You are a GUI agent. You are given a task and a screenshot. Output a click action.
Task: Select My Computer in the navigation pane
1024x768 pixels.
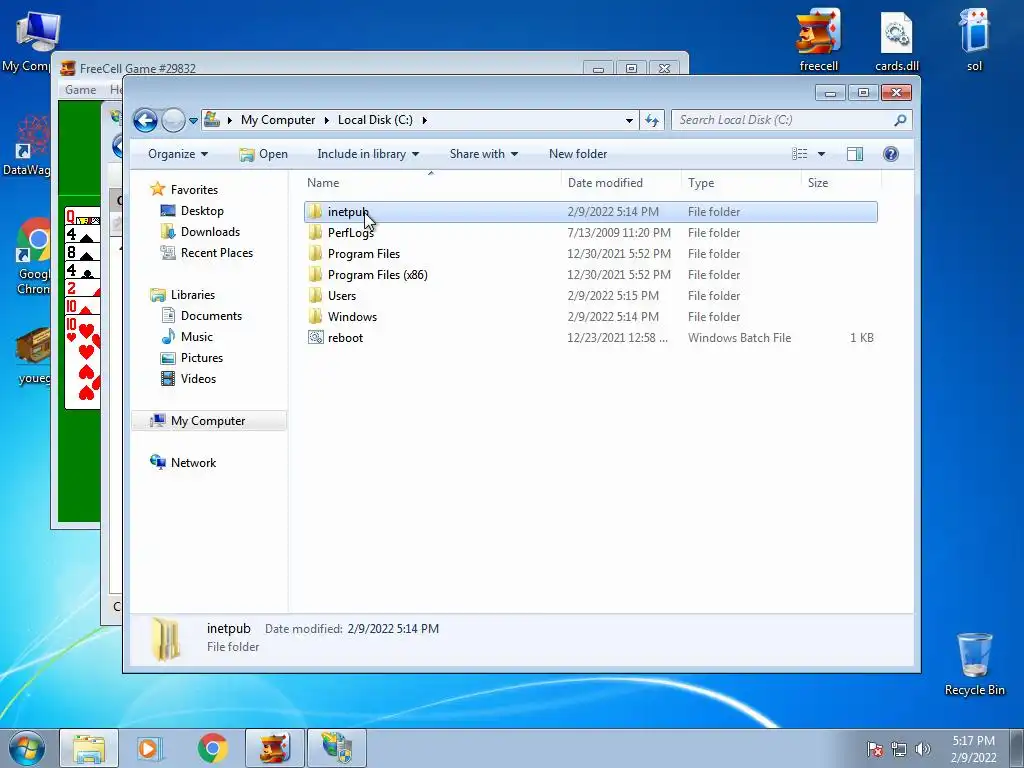pyautogui.click(x=208, y=421)
